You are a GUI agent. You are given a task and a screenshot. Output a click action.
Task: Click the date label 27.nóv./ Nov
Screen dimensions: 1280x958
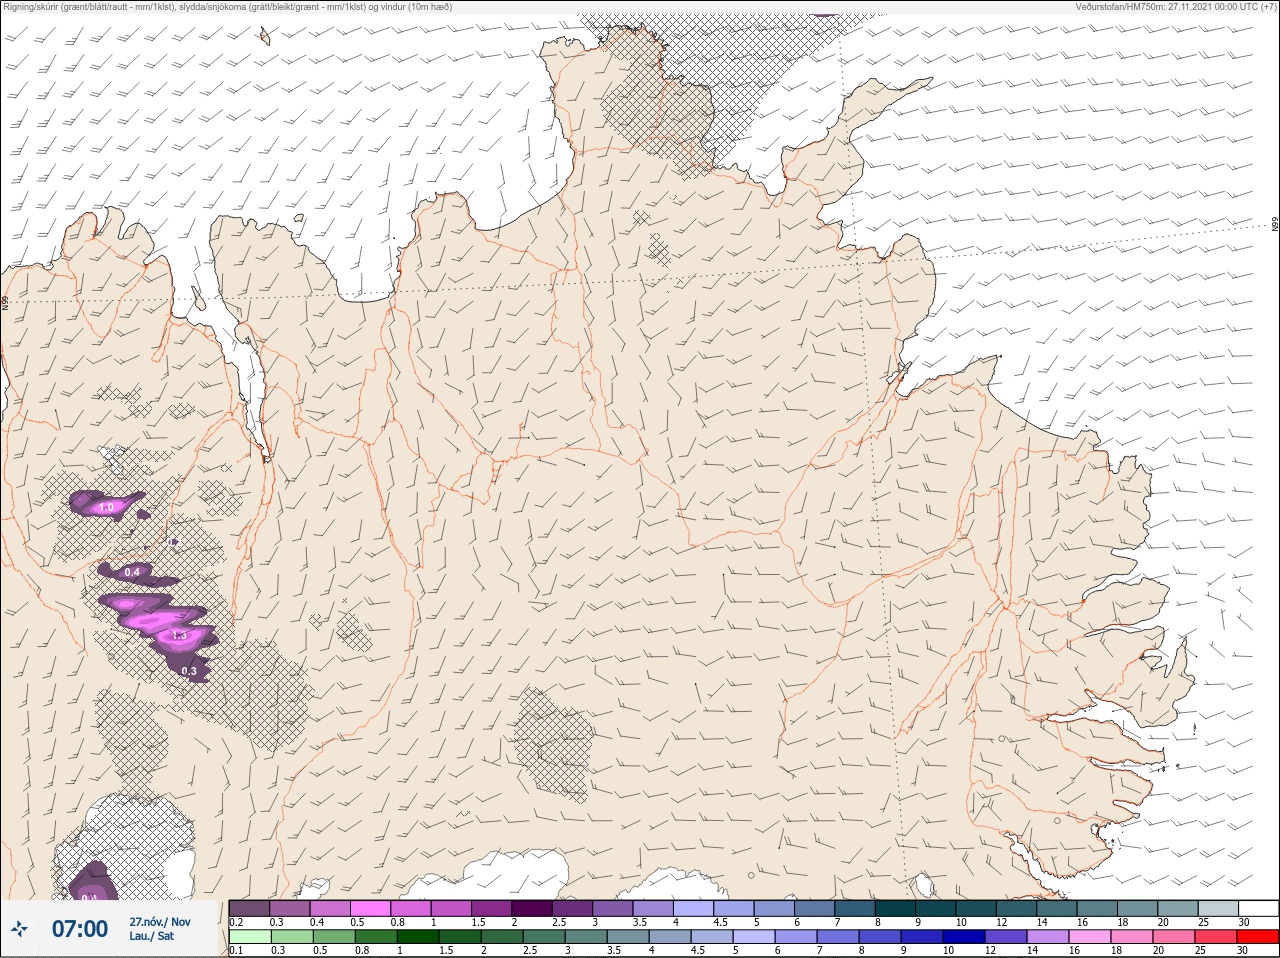159,922
